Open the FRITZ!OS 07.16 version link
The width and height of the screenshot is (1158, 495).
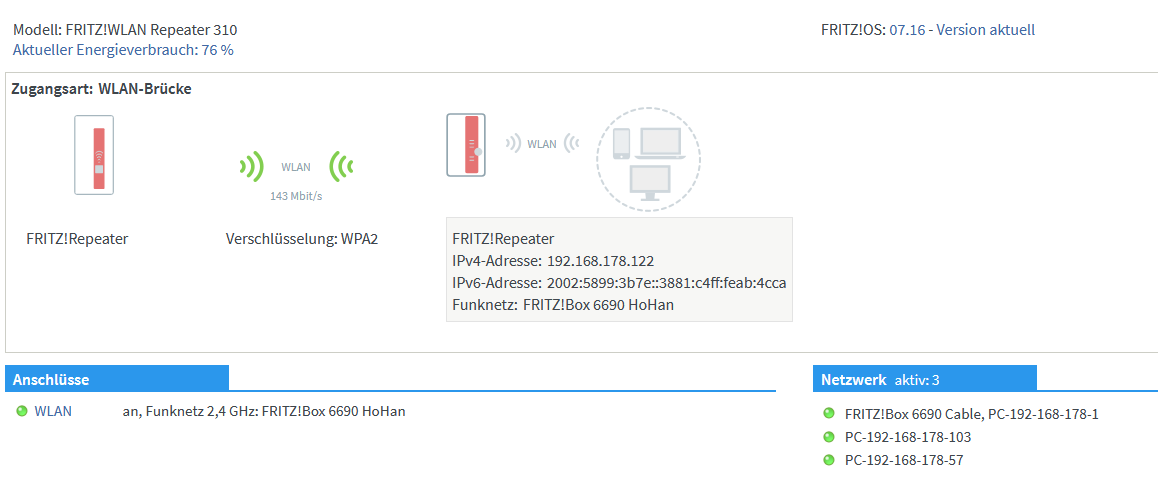906,30
